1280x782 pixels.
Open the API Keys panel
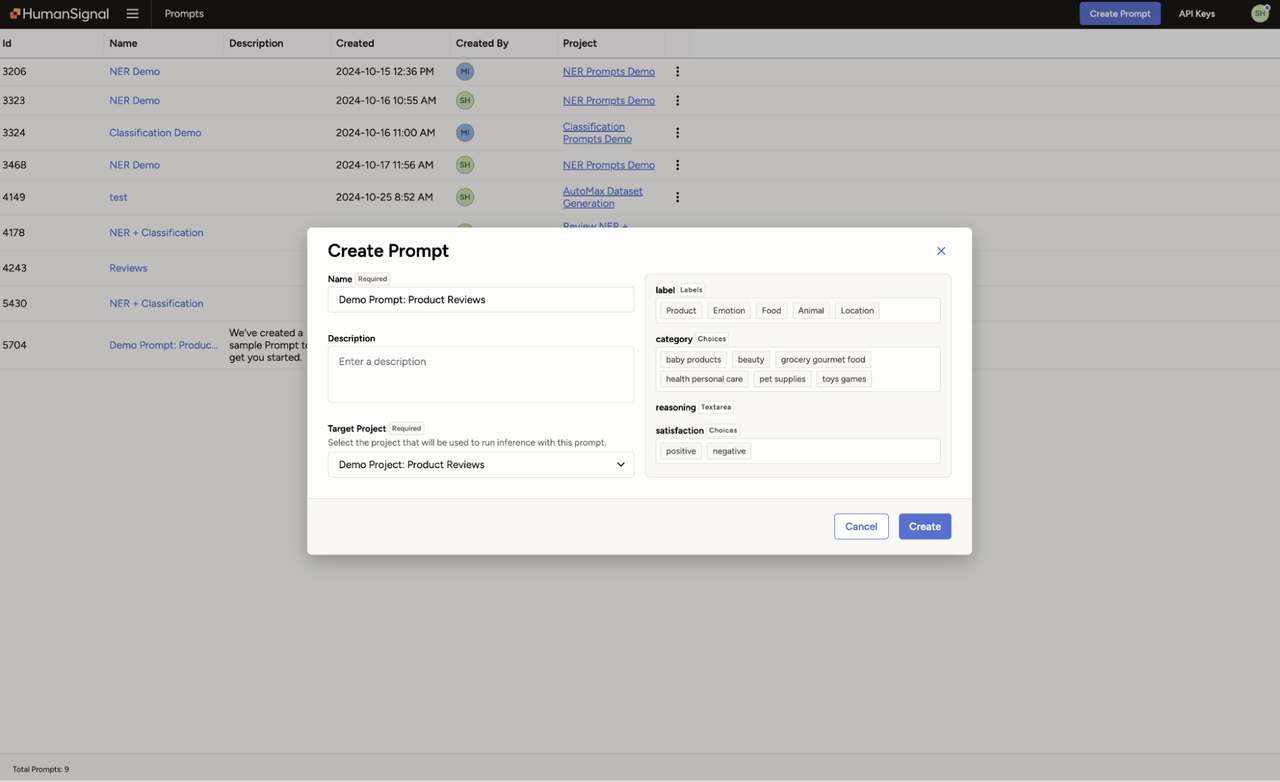[x=1196, y=13]
